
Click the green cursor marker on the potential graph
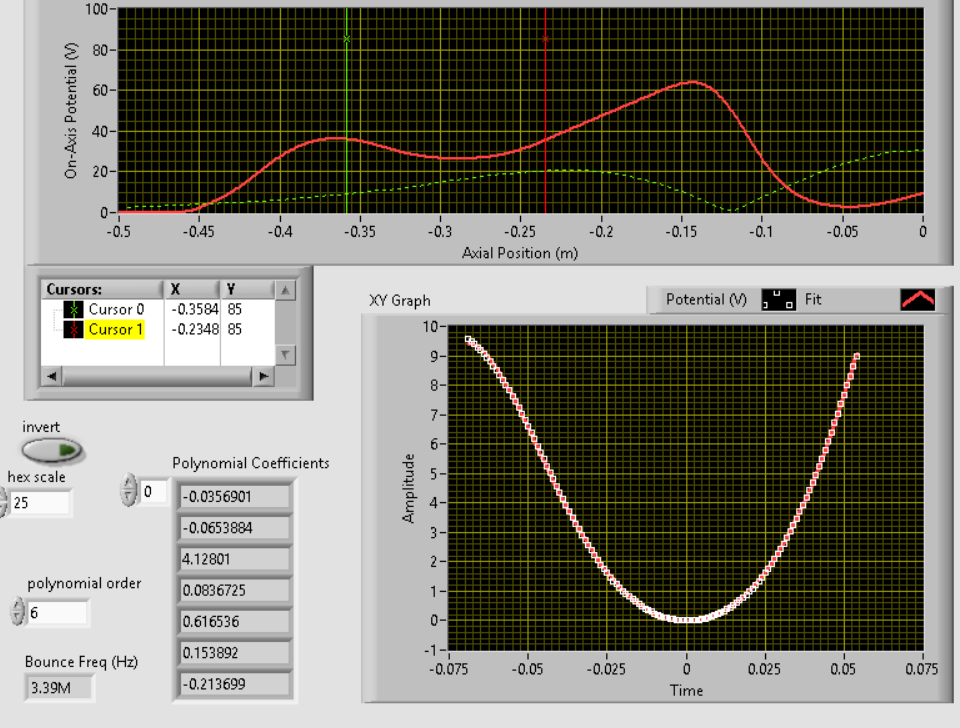(347, 39)
